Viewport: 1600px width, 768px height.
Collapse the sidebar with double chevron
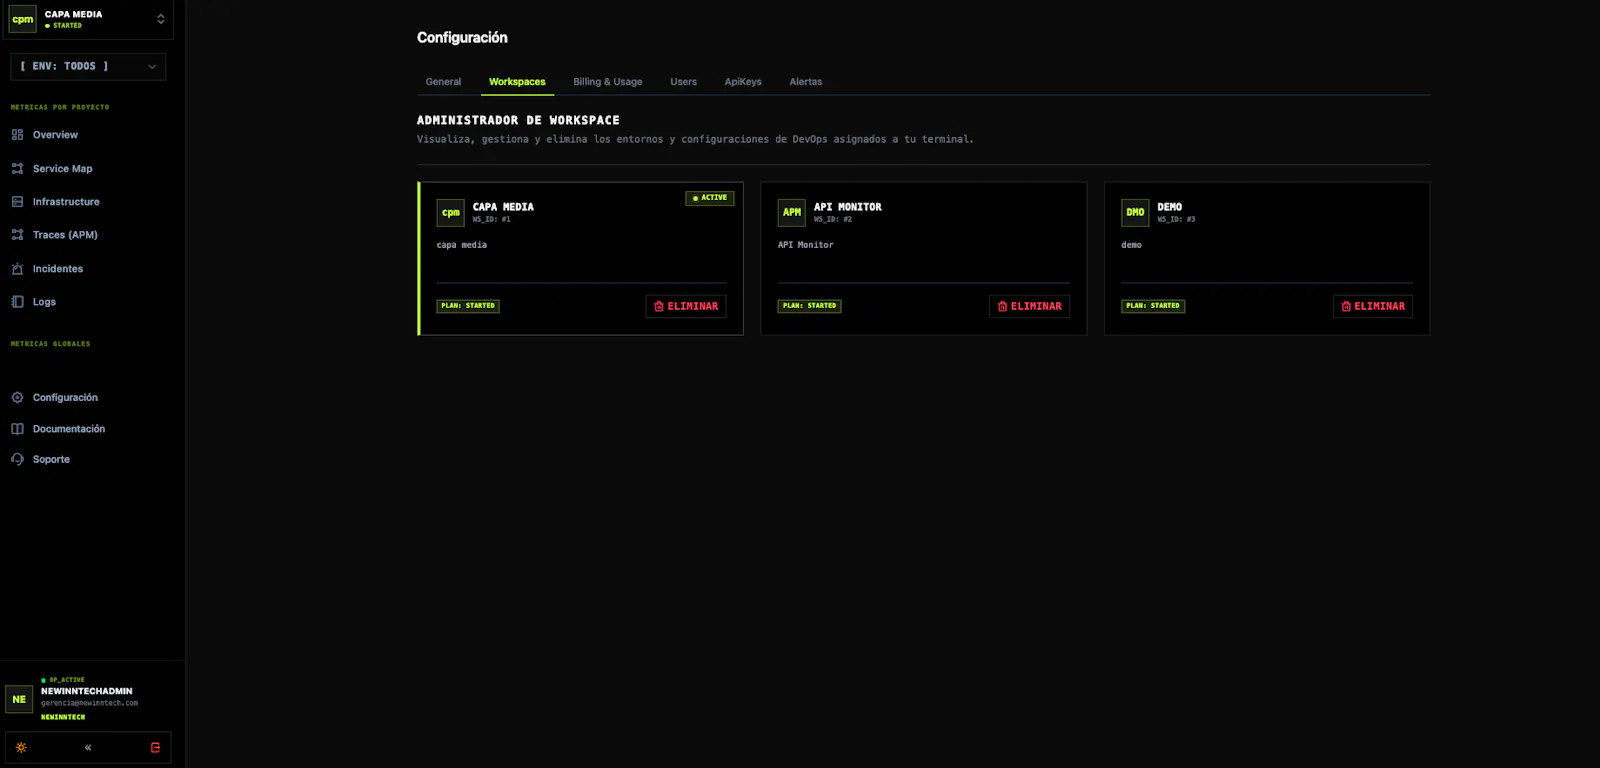pos(88,748)
